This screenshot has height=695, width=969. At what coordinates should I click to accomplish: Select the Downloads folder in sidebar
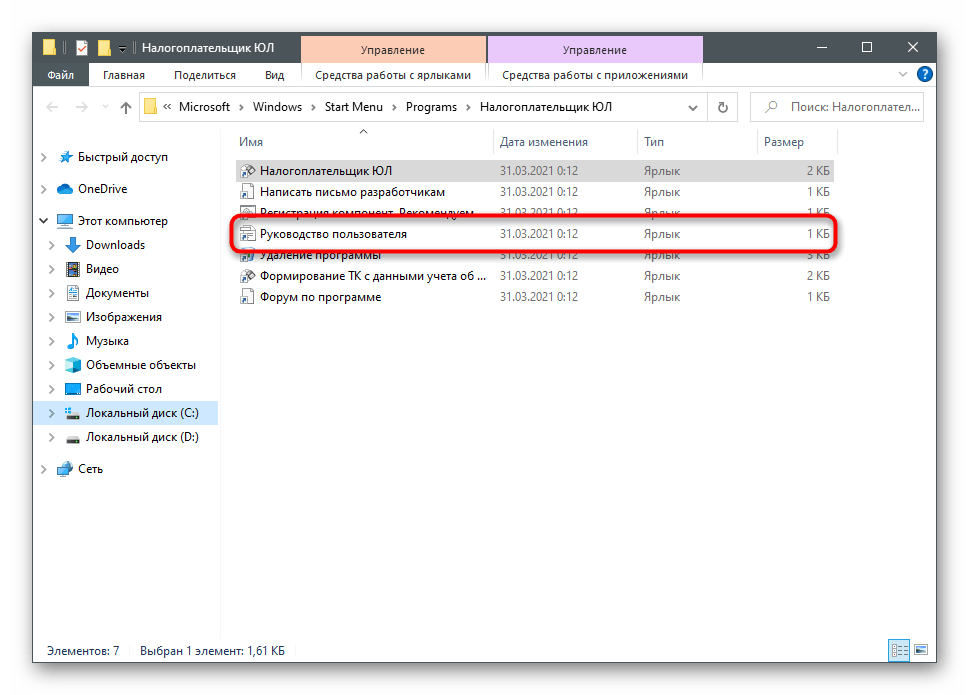(x=115, y=245)
